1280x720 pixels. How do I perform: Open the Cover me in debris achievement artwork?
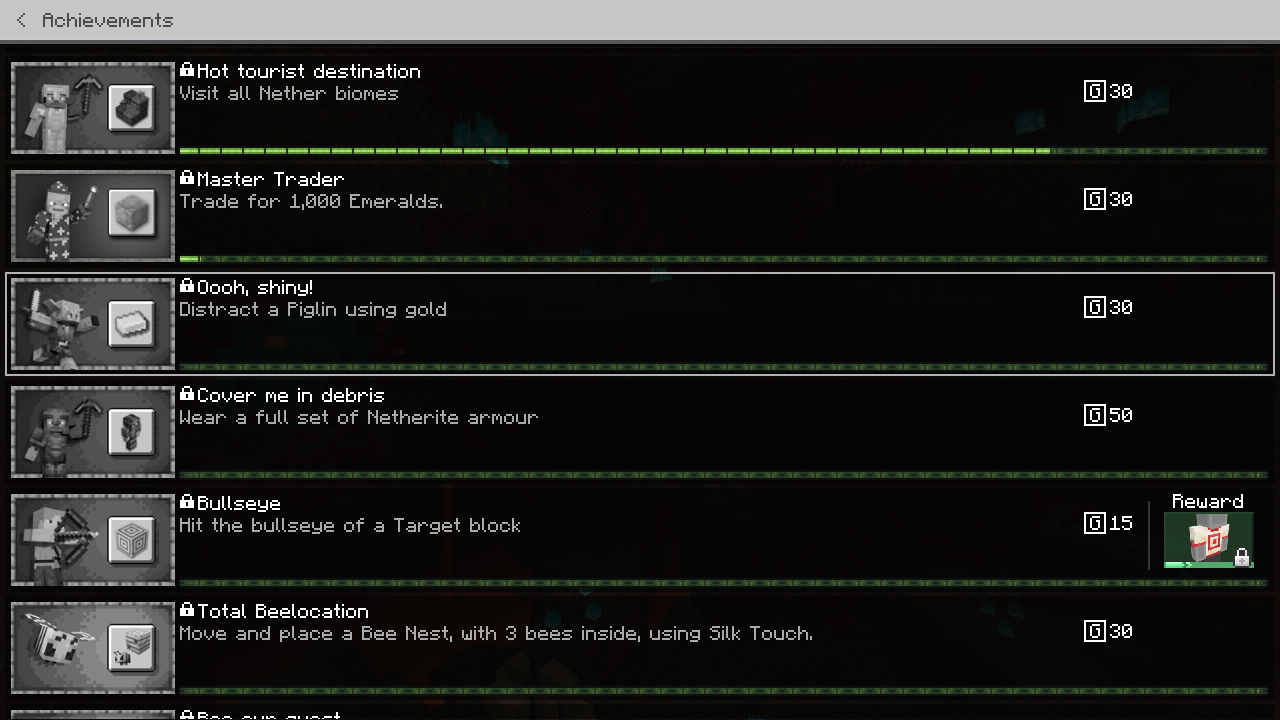coord(93,432)
